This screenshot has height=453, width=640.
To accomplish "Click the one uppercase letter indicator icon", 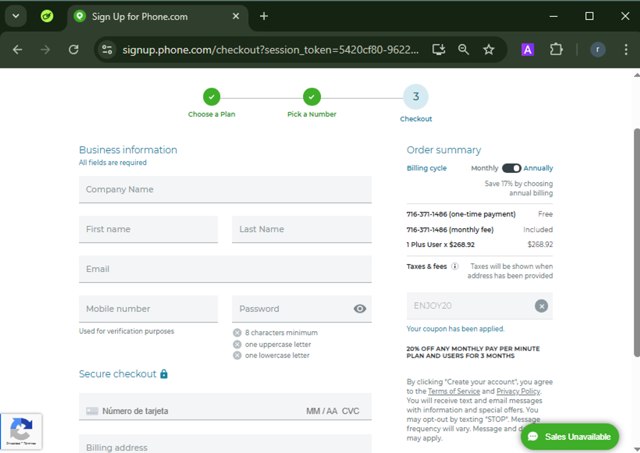I will pyautogui.click(x=237, y=344).
